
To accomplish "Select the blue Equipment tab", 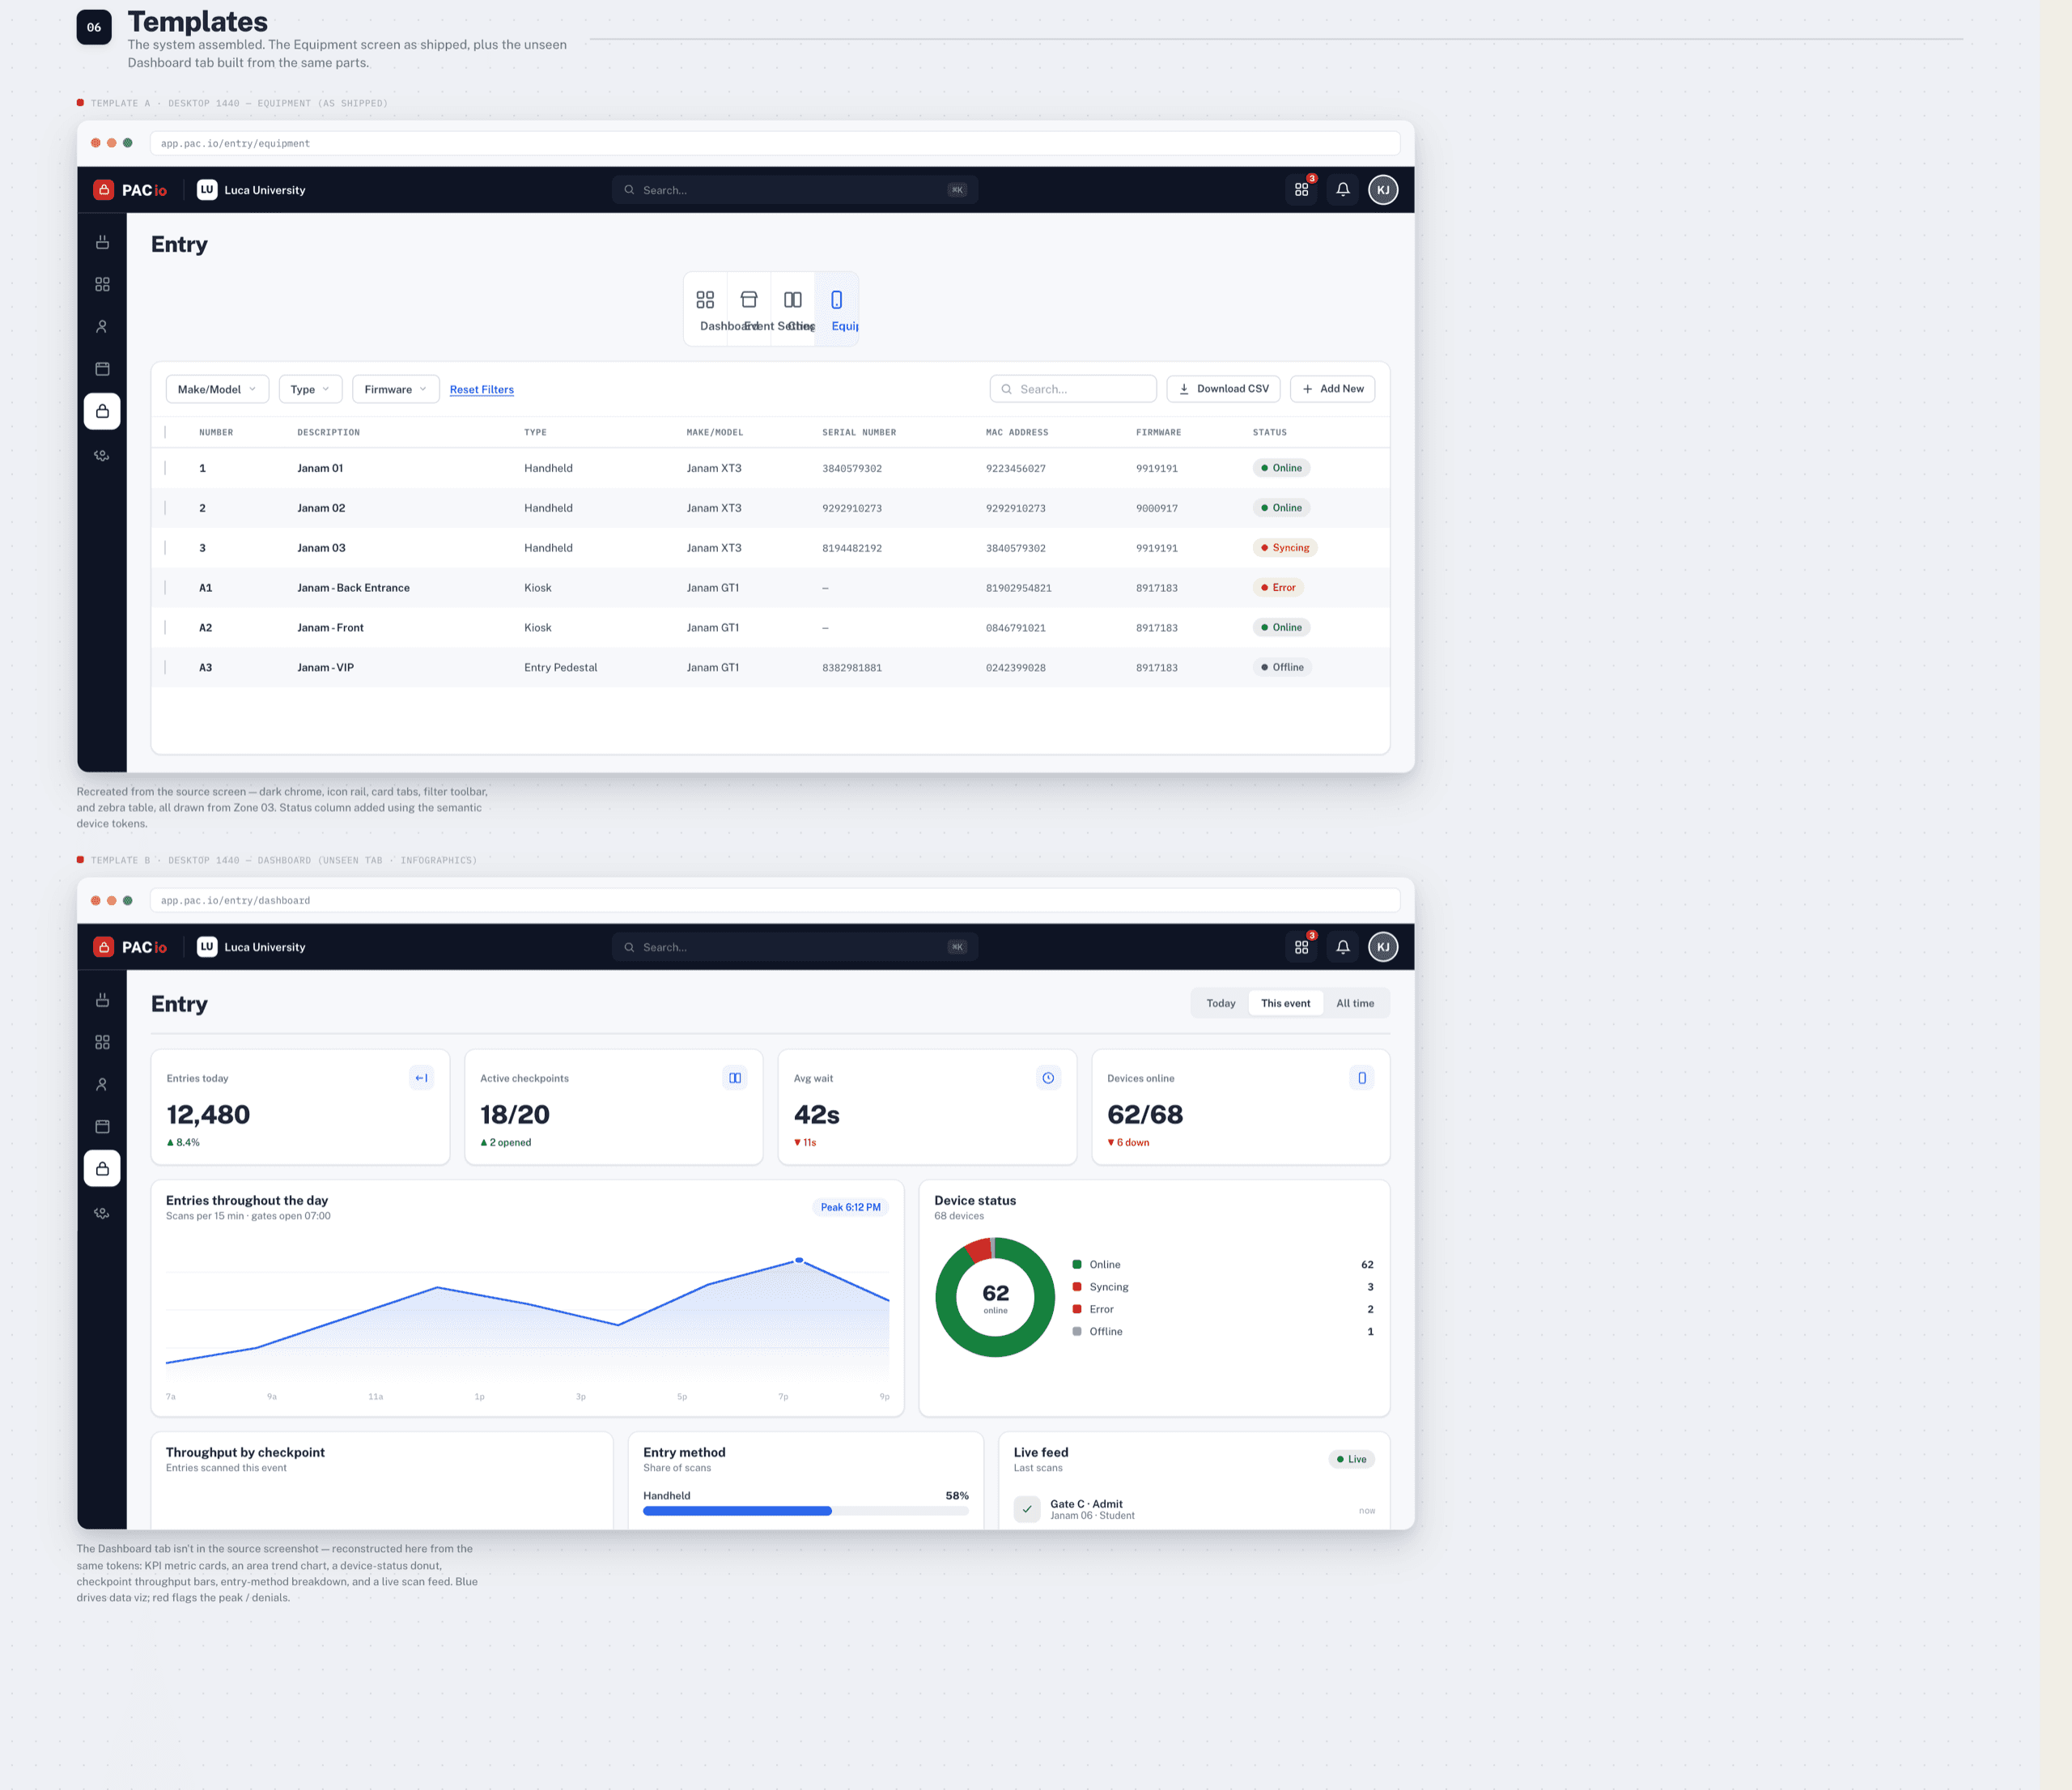I will tap(837, 309).
